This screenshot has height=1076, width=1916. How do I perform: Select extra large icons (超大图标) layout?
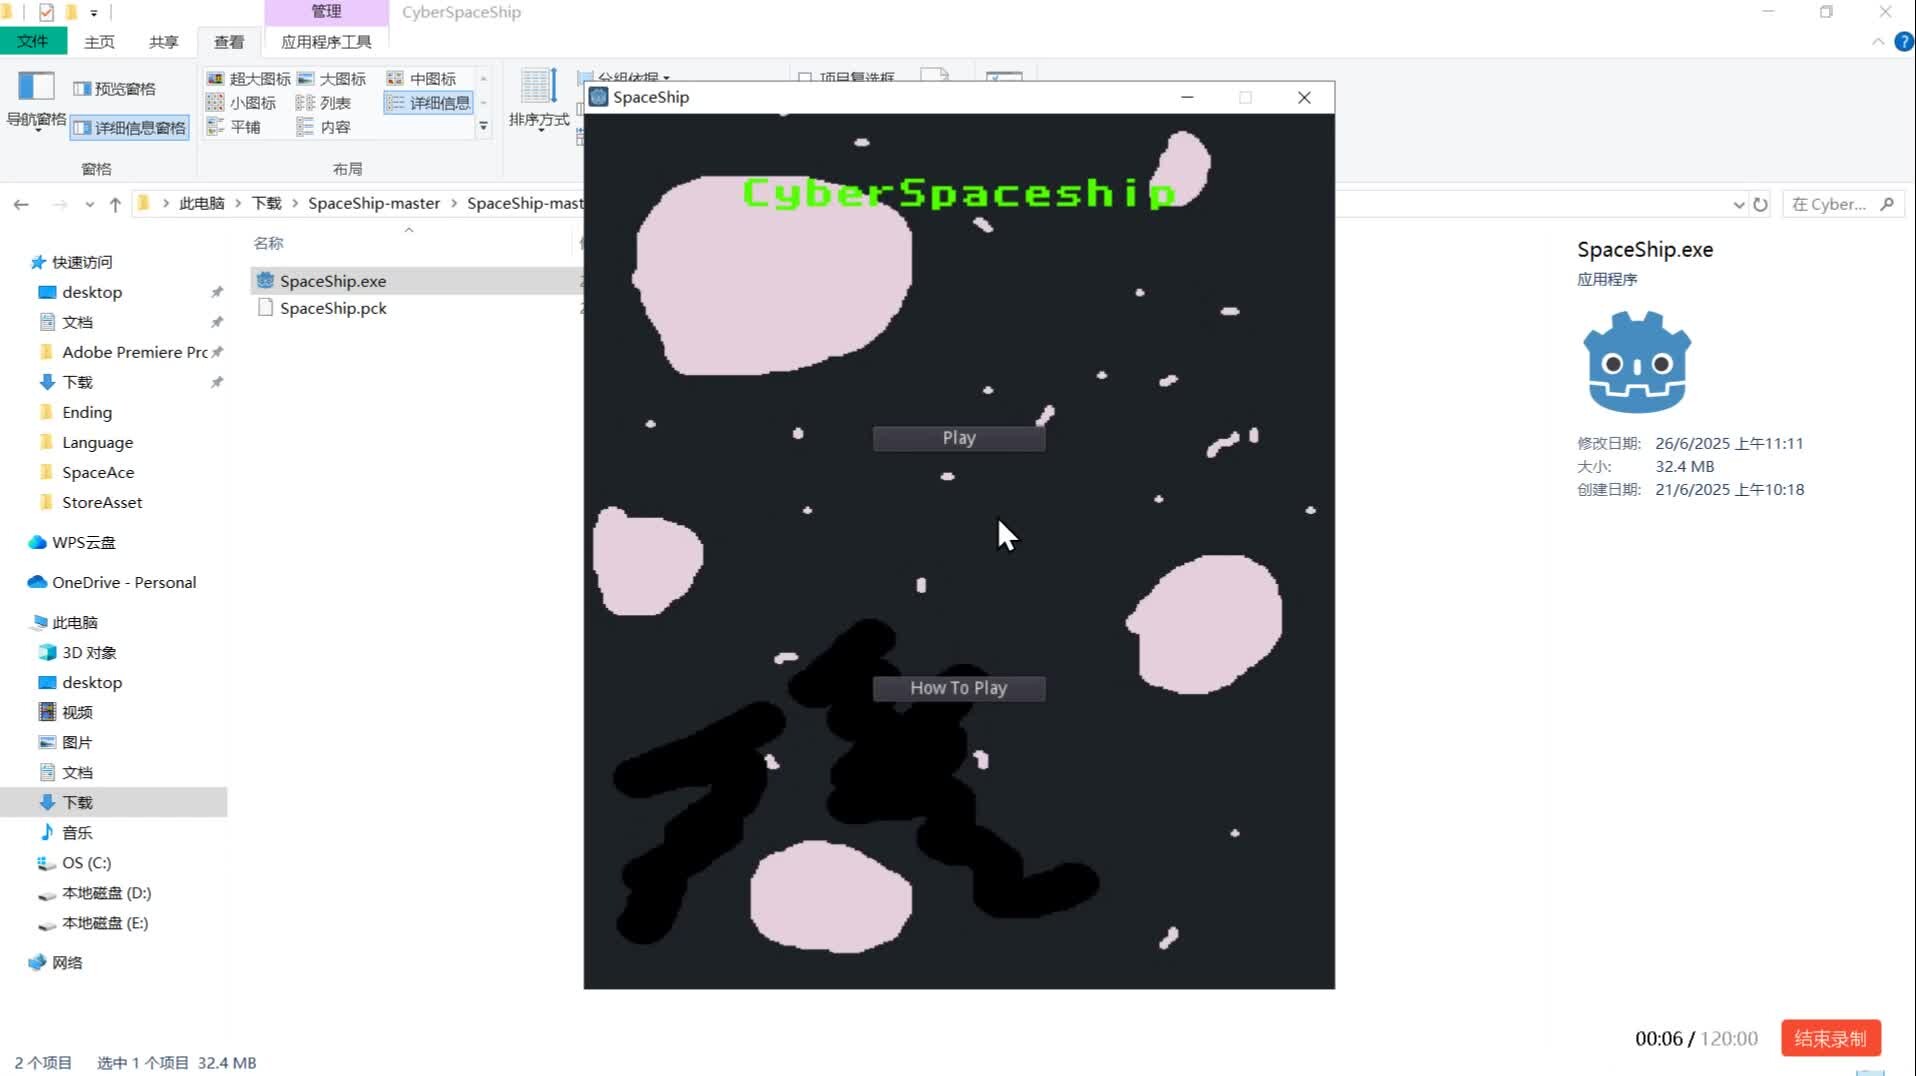248,79
